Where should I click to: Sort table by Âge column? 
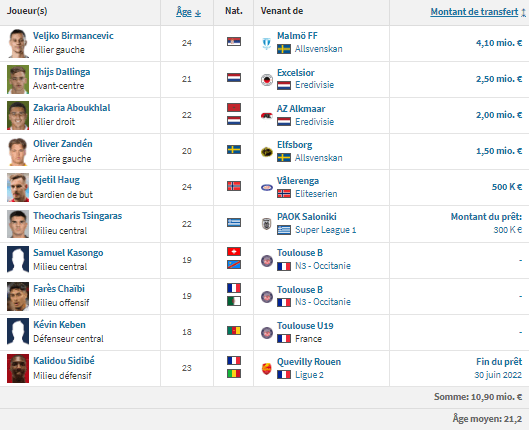coord(189,12)
